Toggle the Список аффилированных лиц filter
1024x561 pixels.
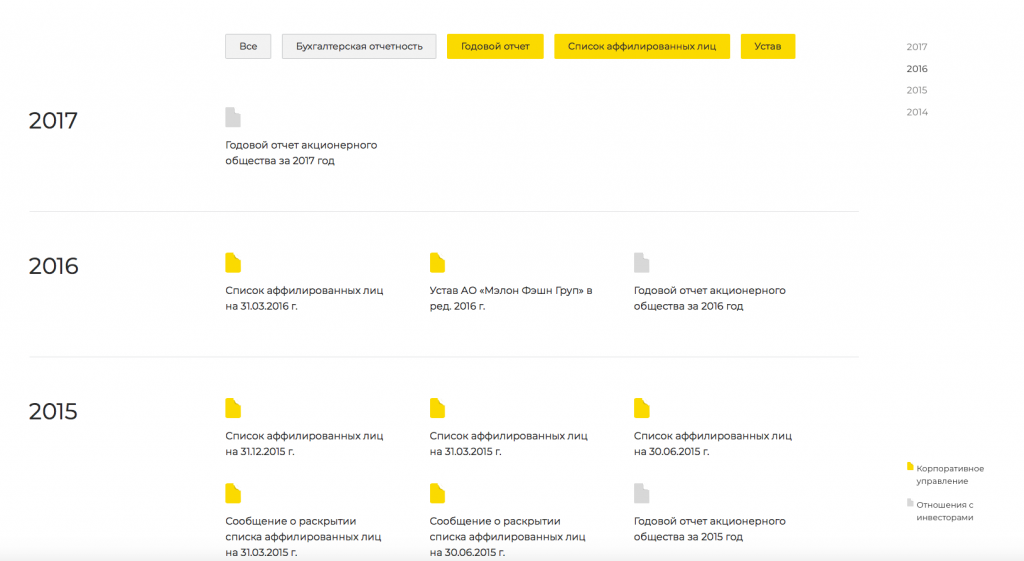[642, 46]
